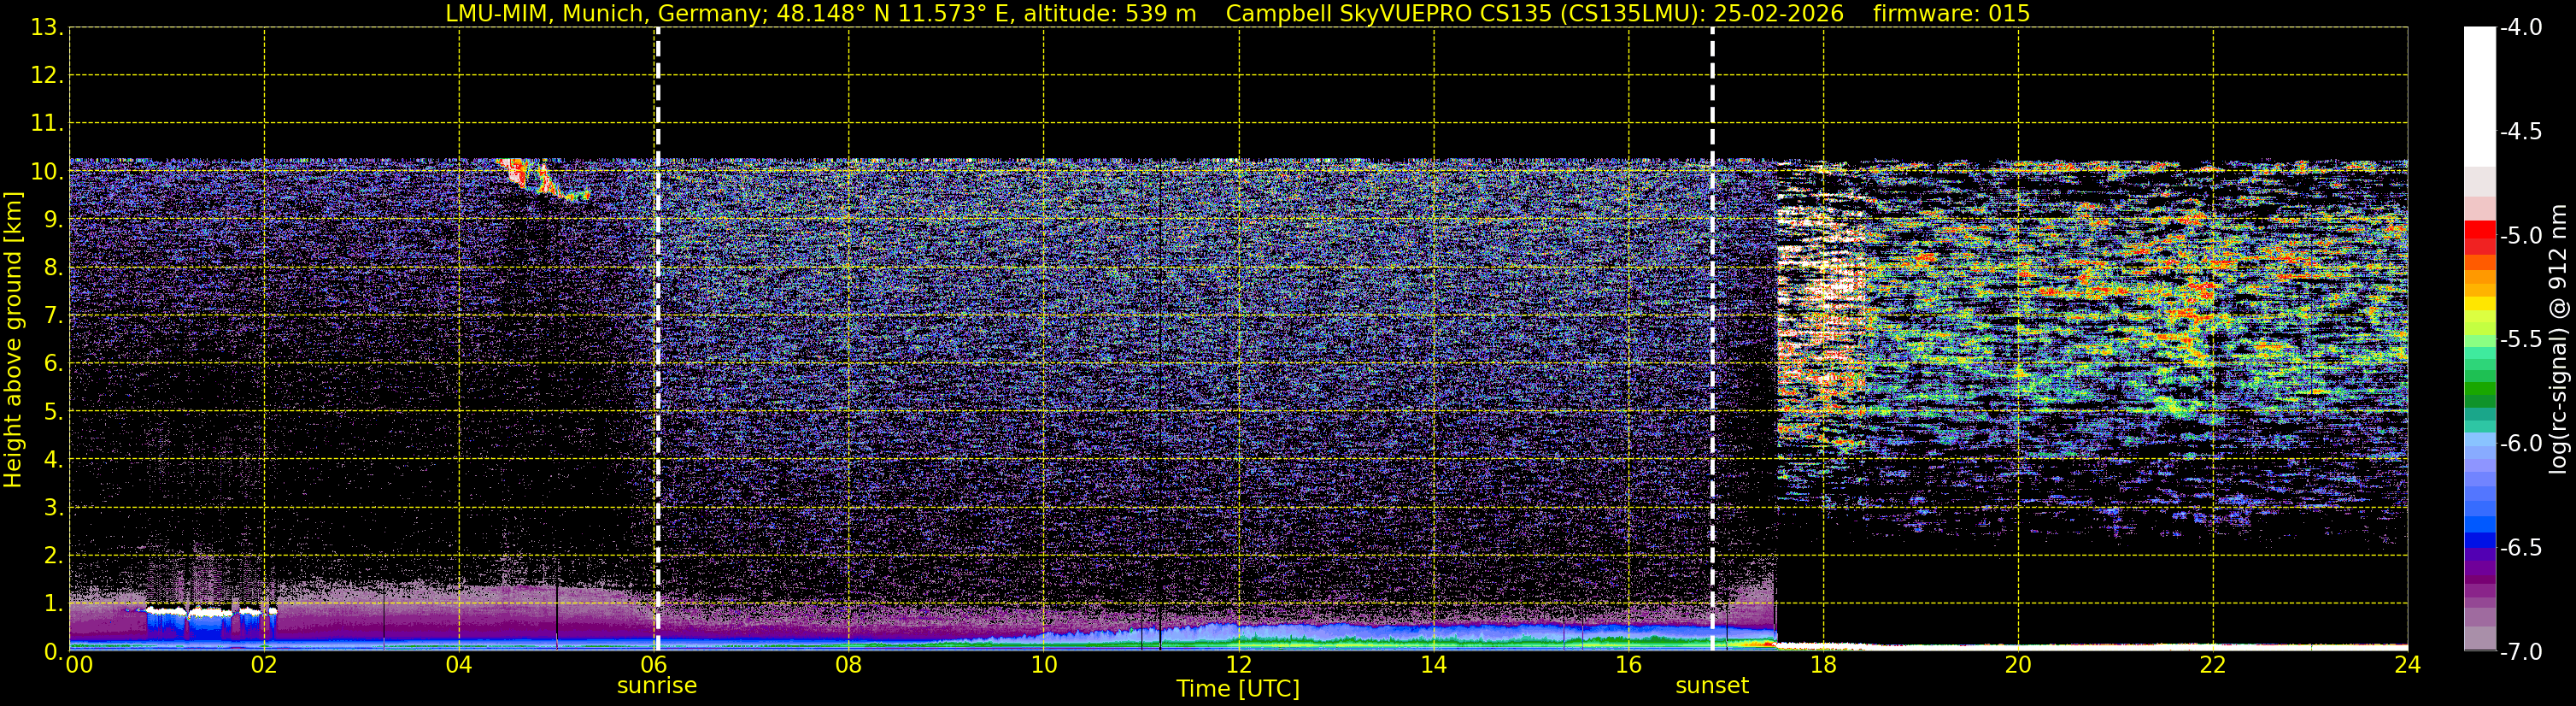The width and height of the screenshot is (2576, 706).
Task: Click the x-axis tick label 00
Action: pos(79,665)
